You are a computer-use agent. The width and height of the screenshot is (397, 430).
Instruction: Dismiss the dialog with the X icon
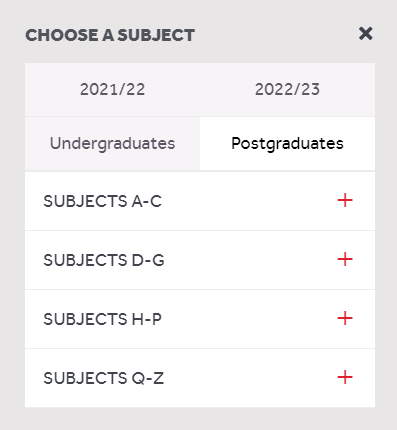pos(365,34)
